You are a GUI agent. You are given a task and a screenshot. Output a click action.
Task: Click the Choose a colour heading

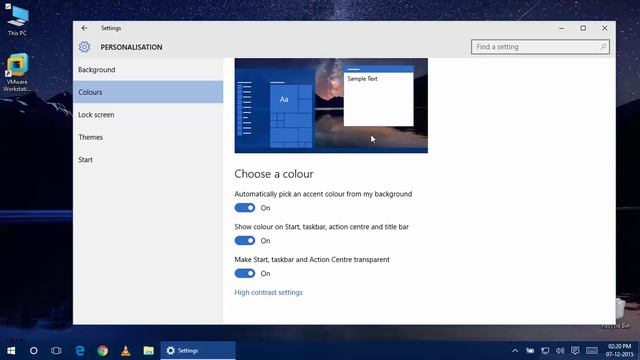[274, 174]
